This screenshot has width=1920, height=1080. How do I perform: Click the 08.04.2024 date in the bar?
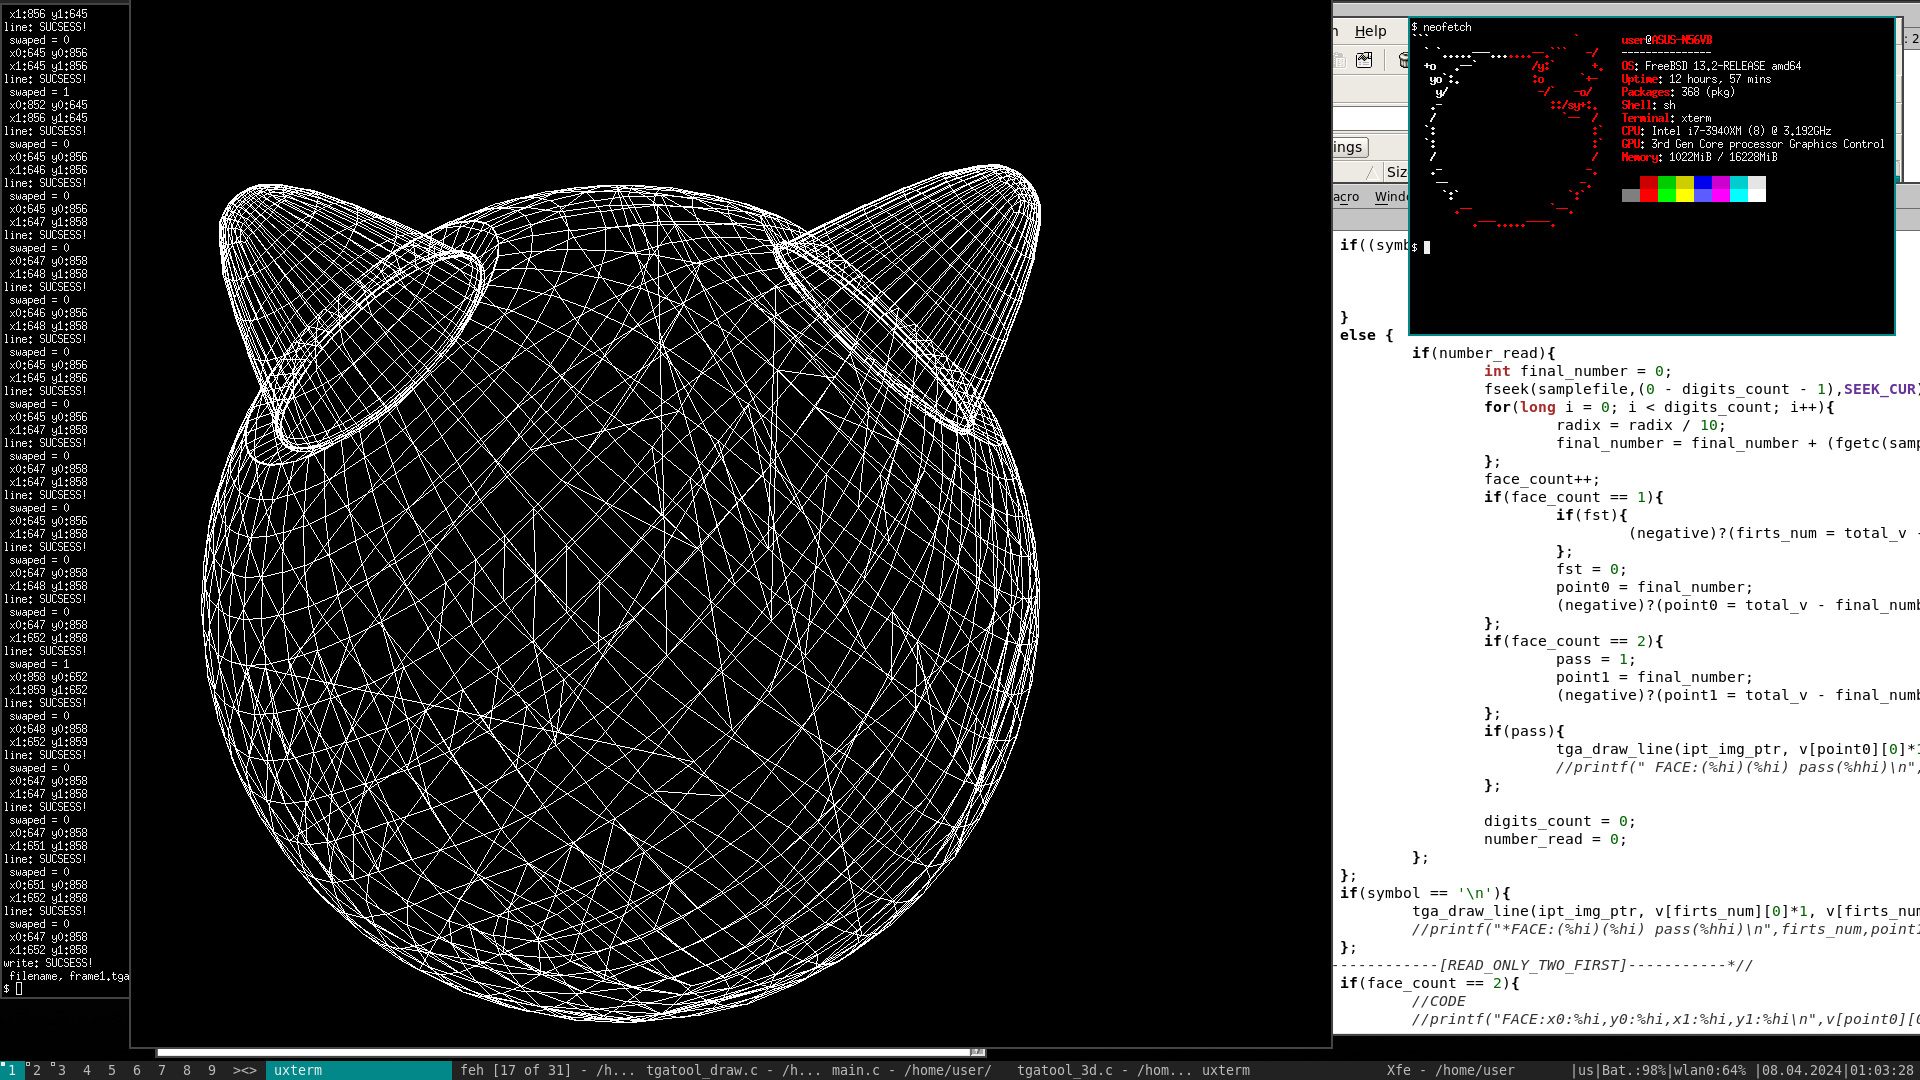click(x=1801, y=1070)
